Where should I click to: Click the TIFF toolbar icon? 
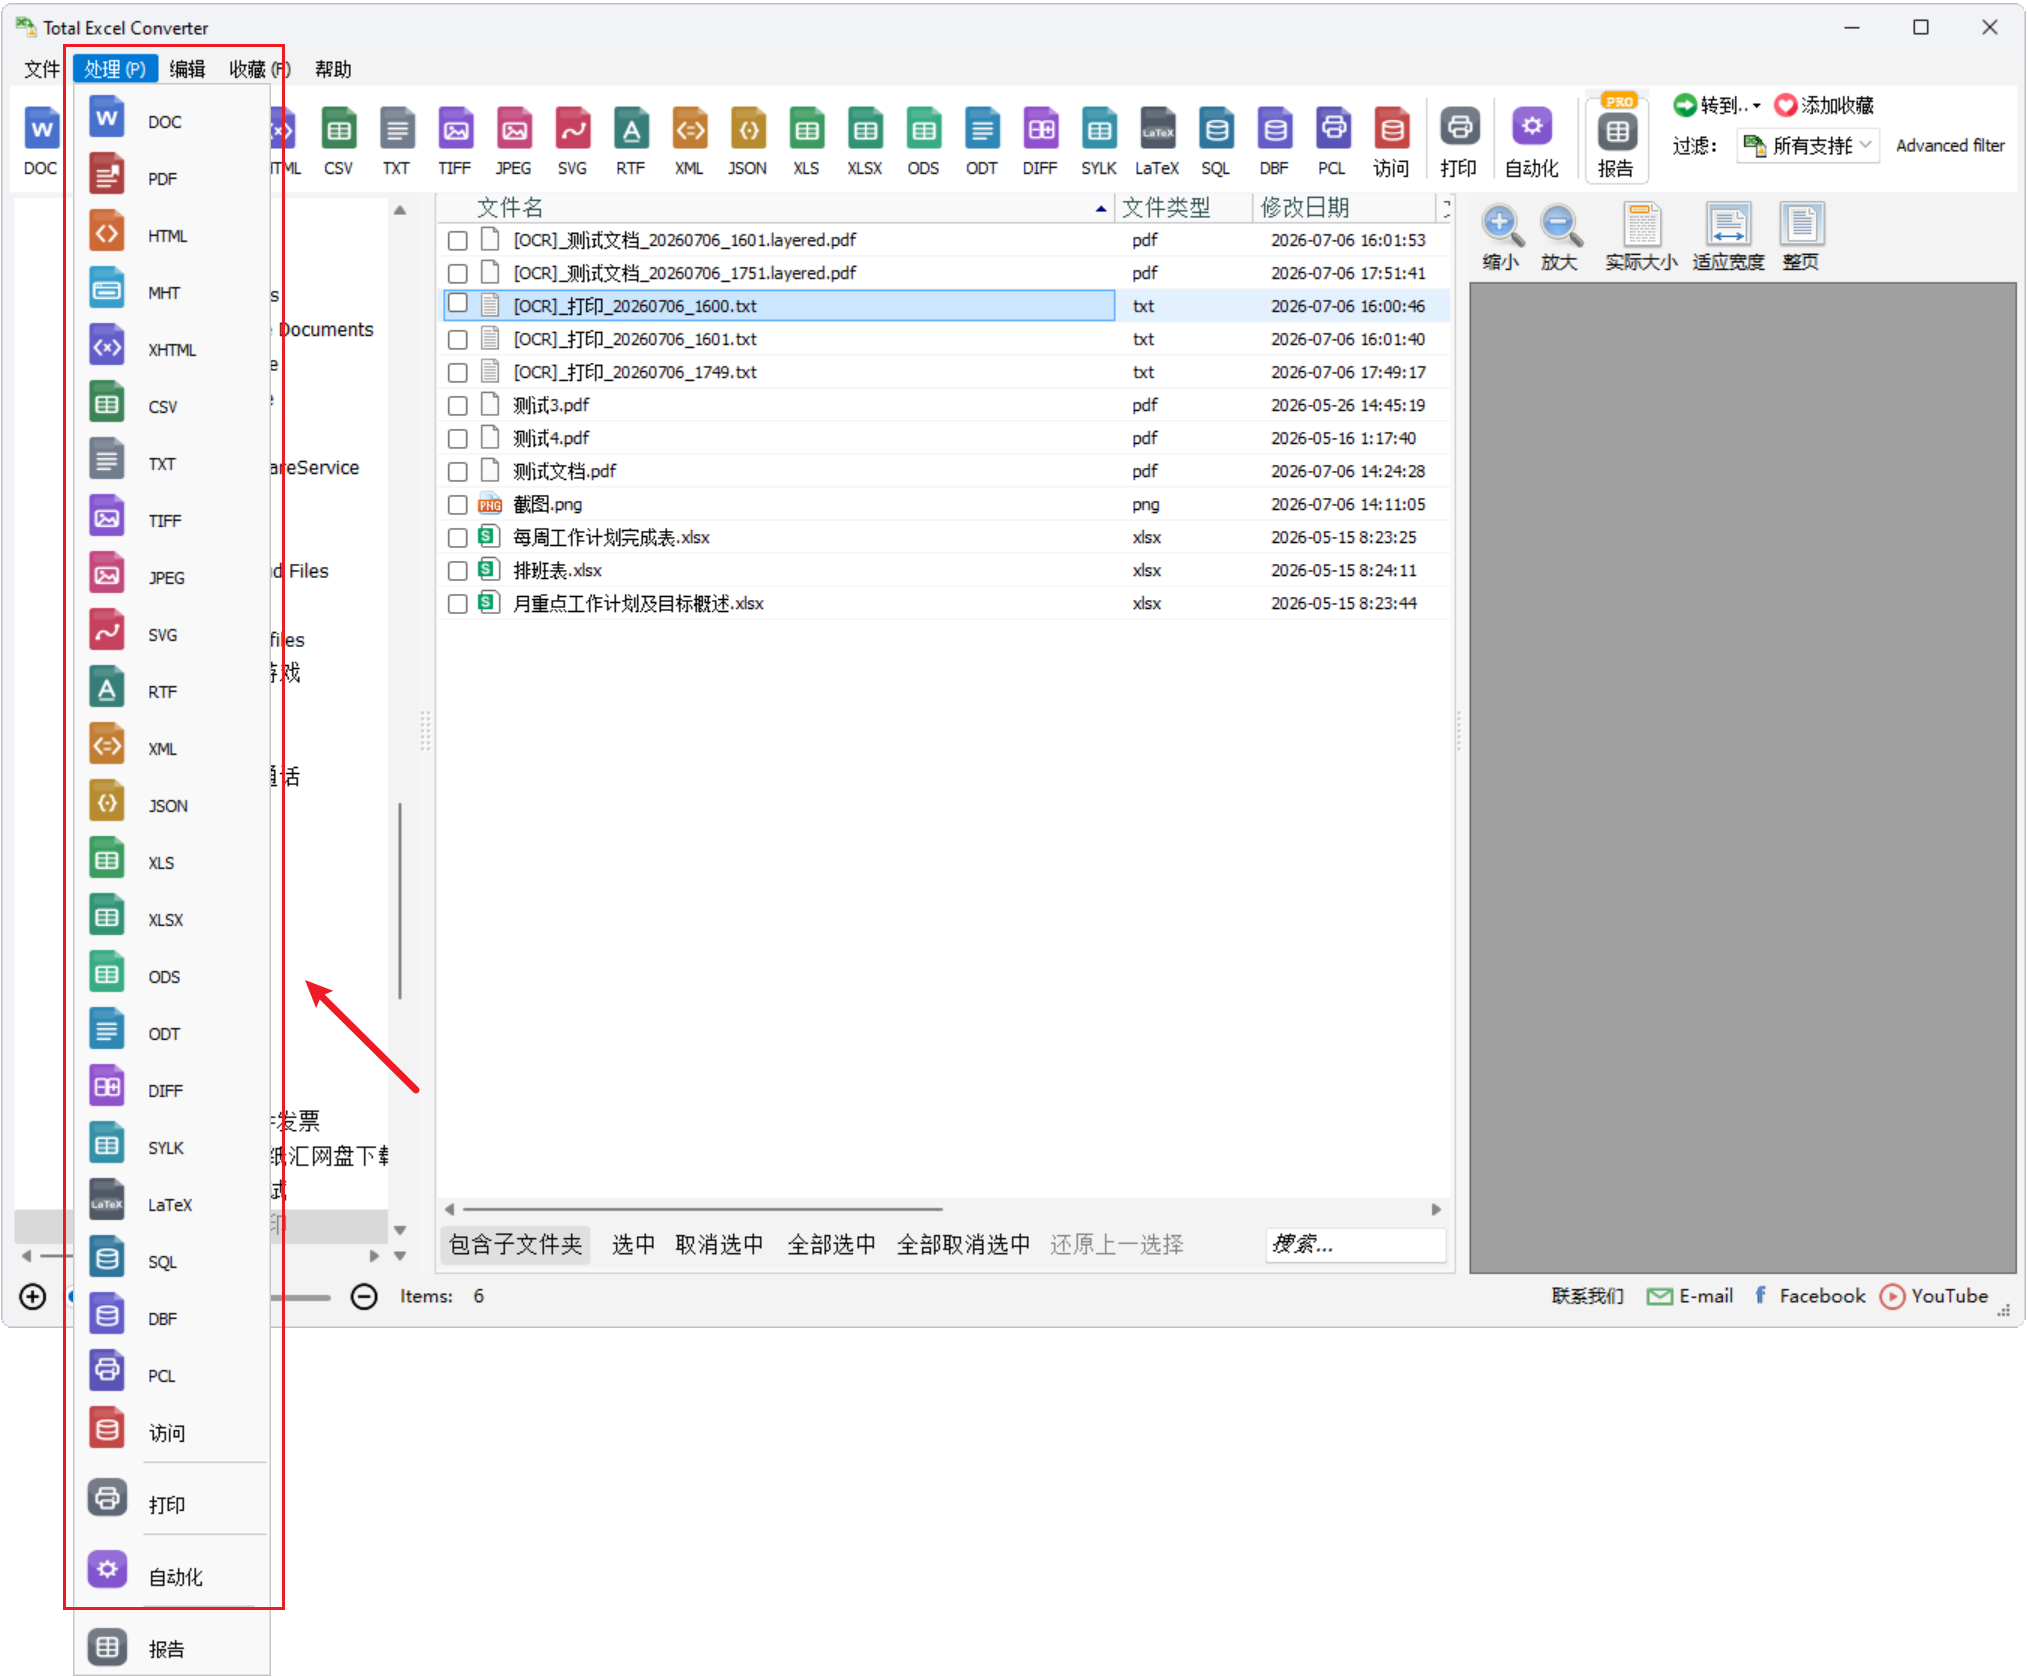(x=455, y=141)
